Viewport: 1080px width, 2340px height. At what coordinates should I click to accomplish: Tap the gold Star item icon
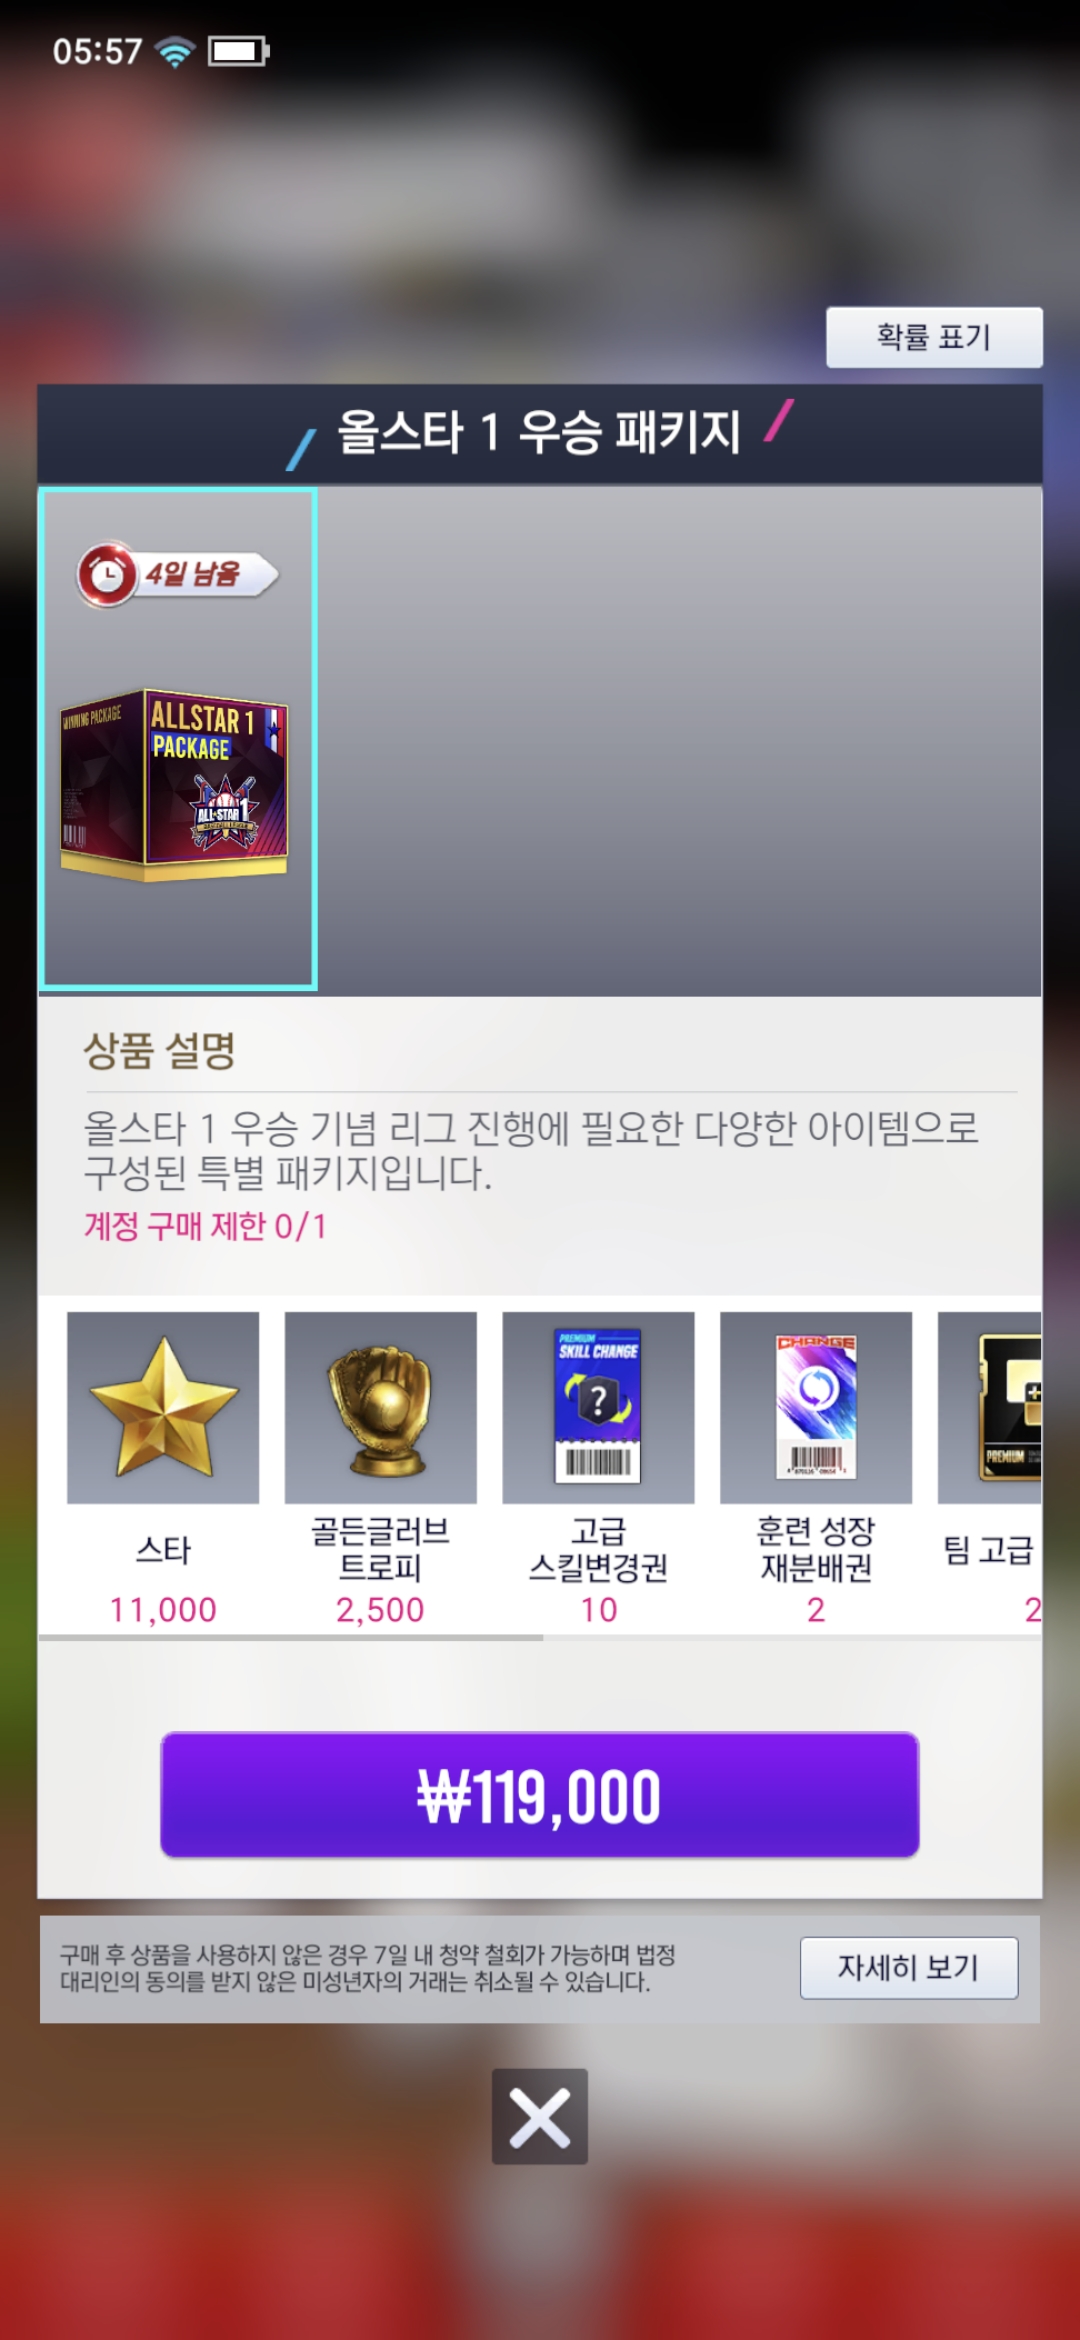(x=163, y=1407)
